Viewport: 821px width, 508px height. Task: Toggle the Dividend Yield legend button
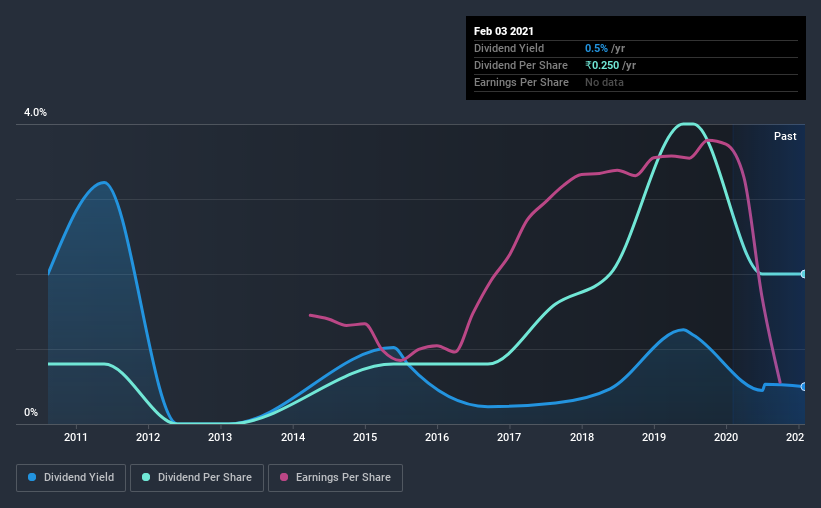pos(71,478)
